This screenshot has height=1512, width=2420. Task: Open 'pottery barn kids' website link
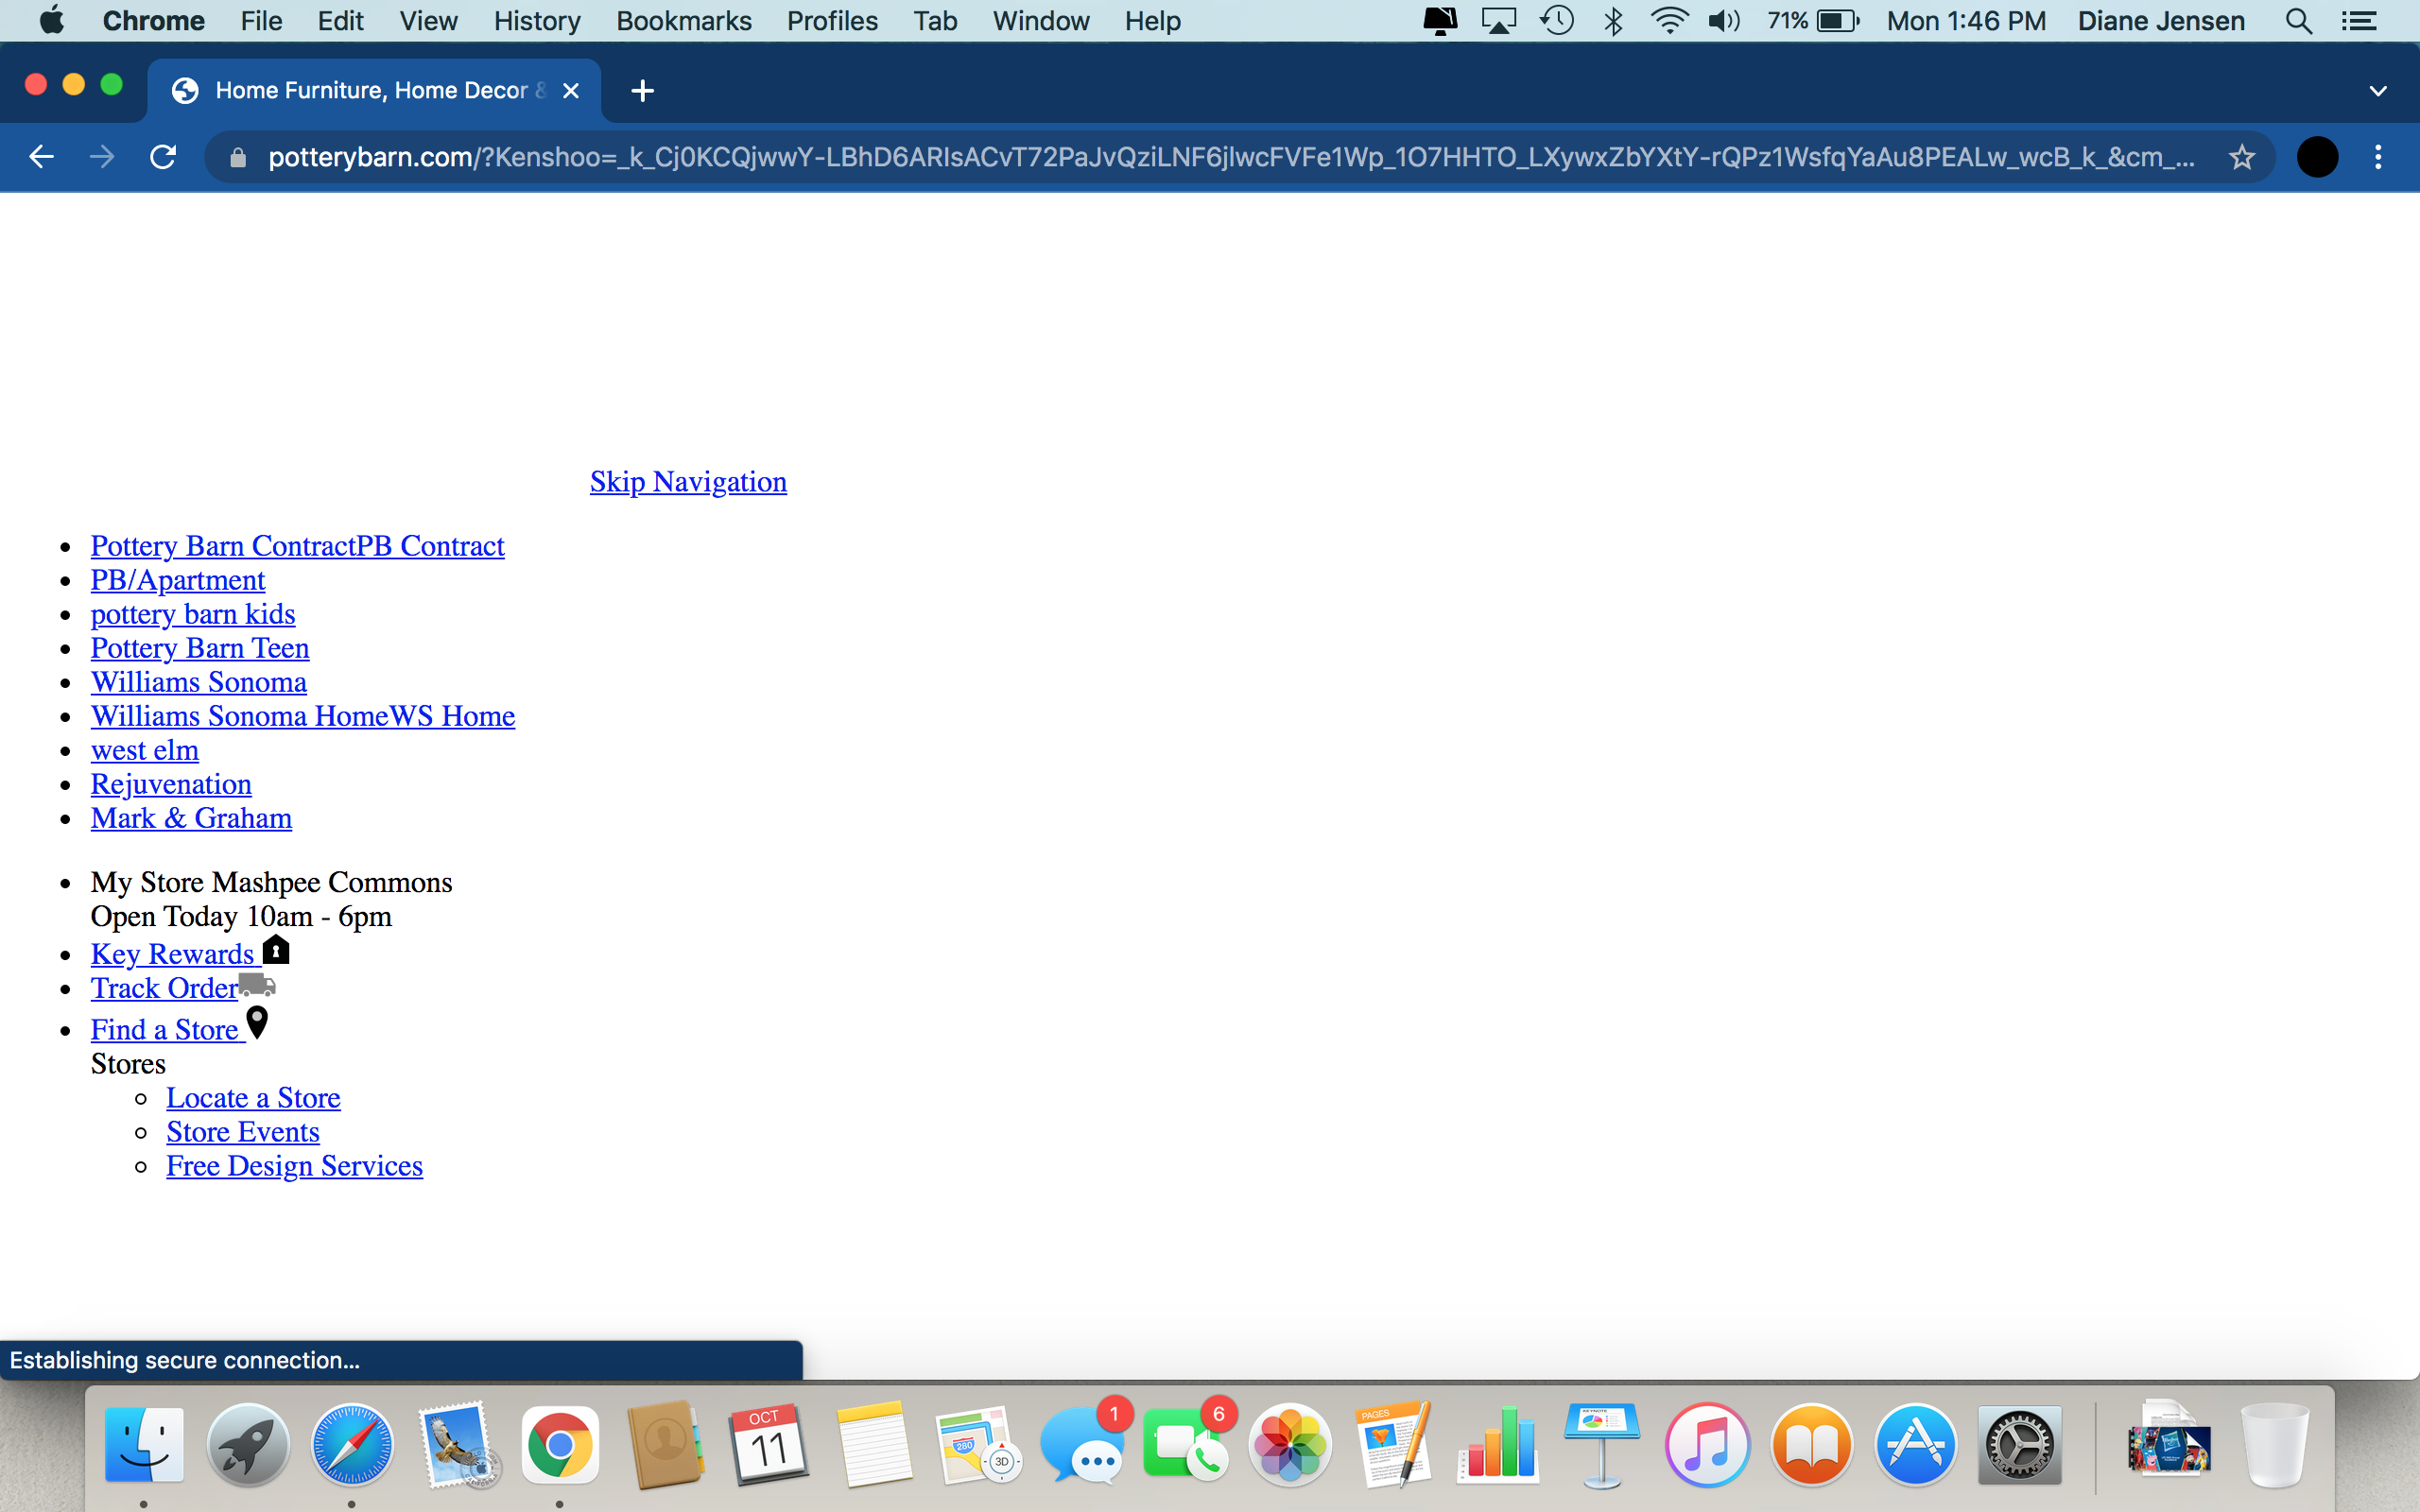(x=190, y=613)
